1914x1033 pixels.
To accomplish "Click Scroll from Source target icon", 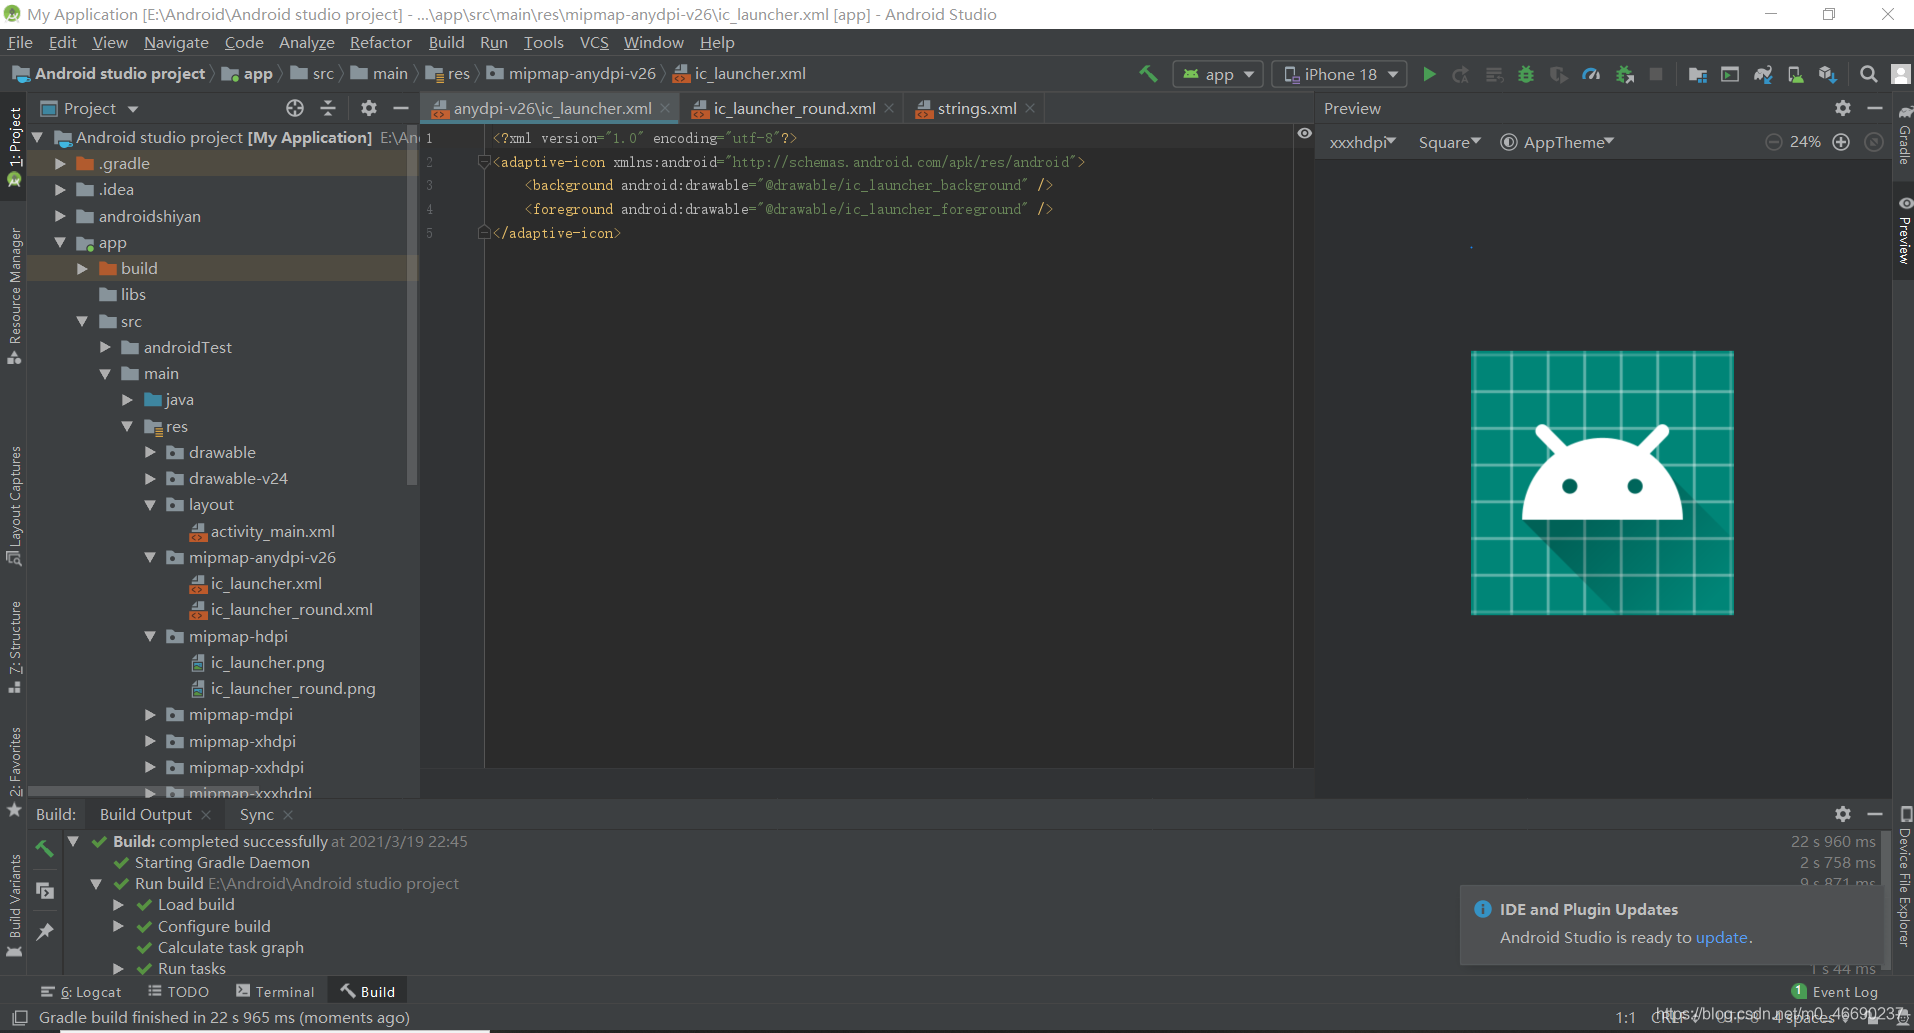I will pyautogui.click(x=295, y=108).
